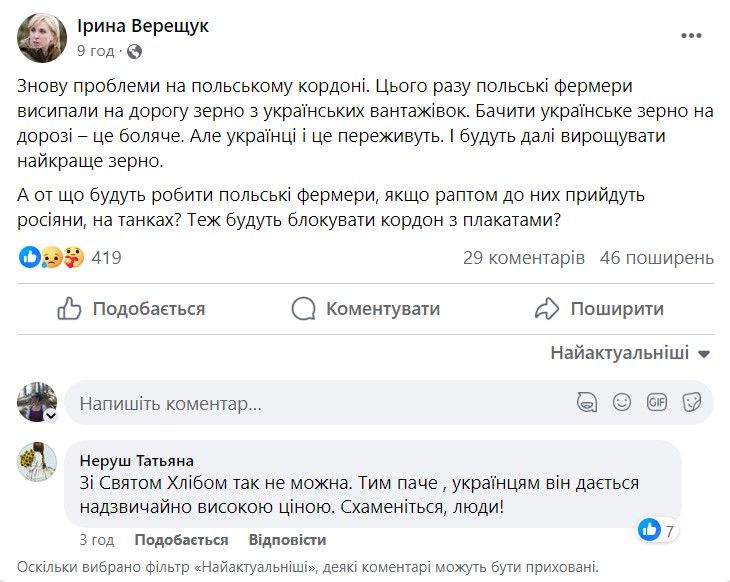Add a GIF to the comment
The image size is (730, 582).
tap(656, 403)
